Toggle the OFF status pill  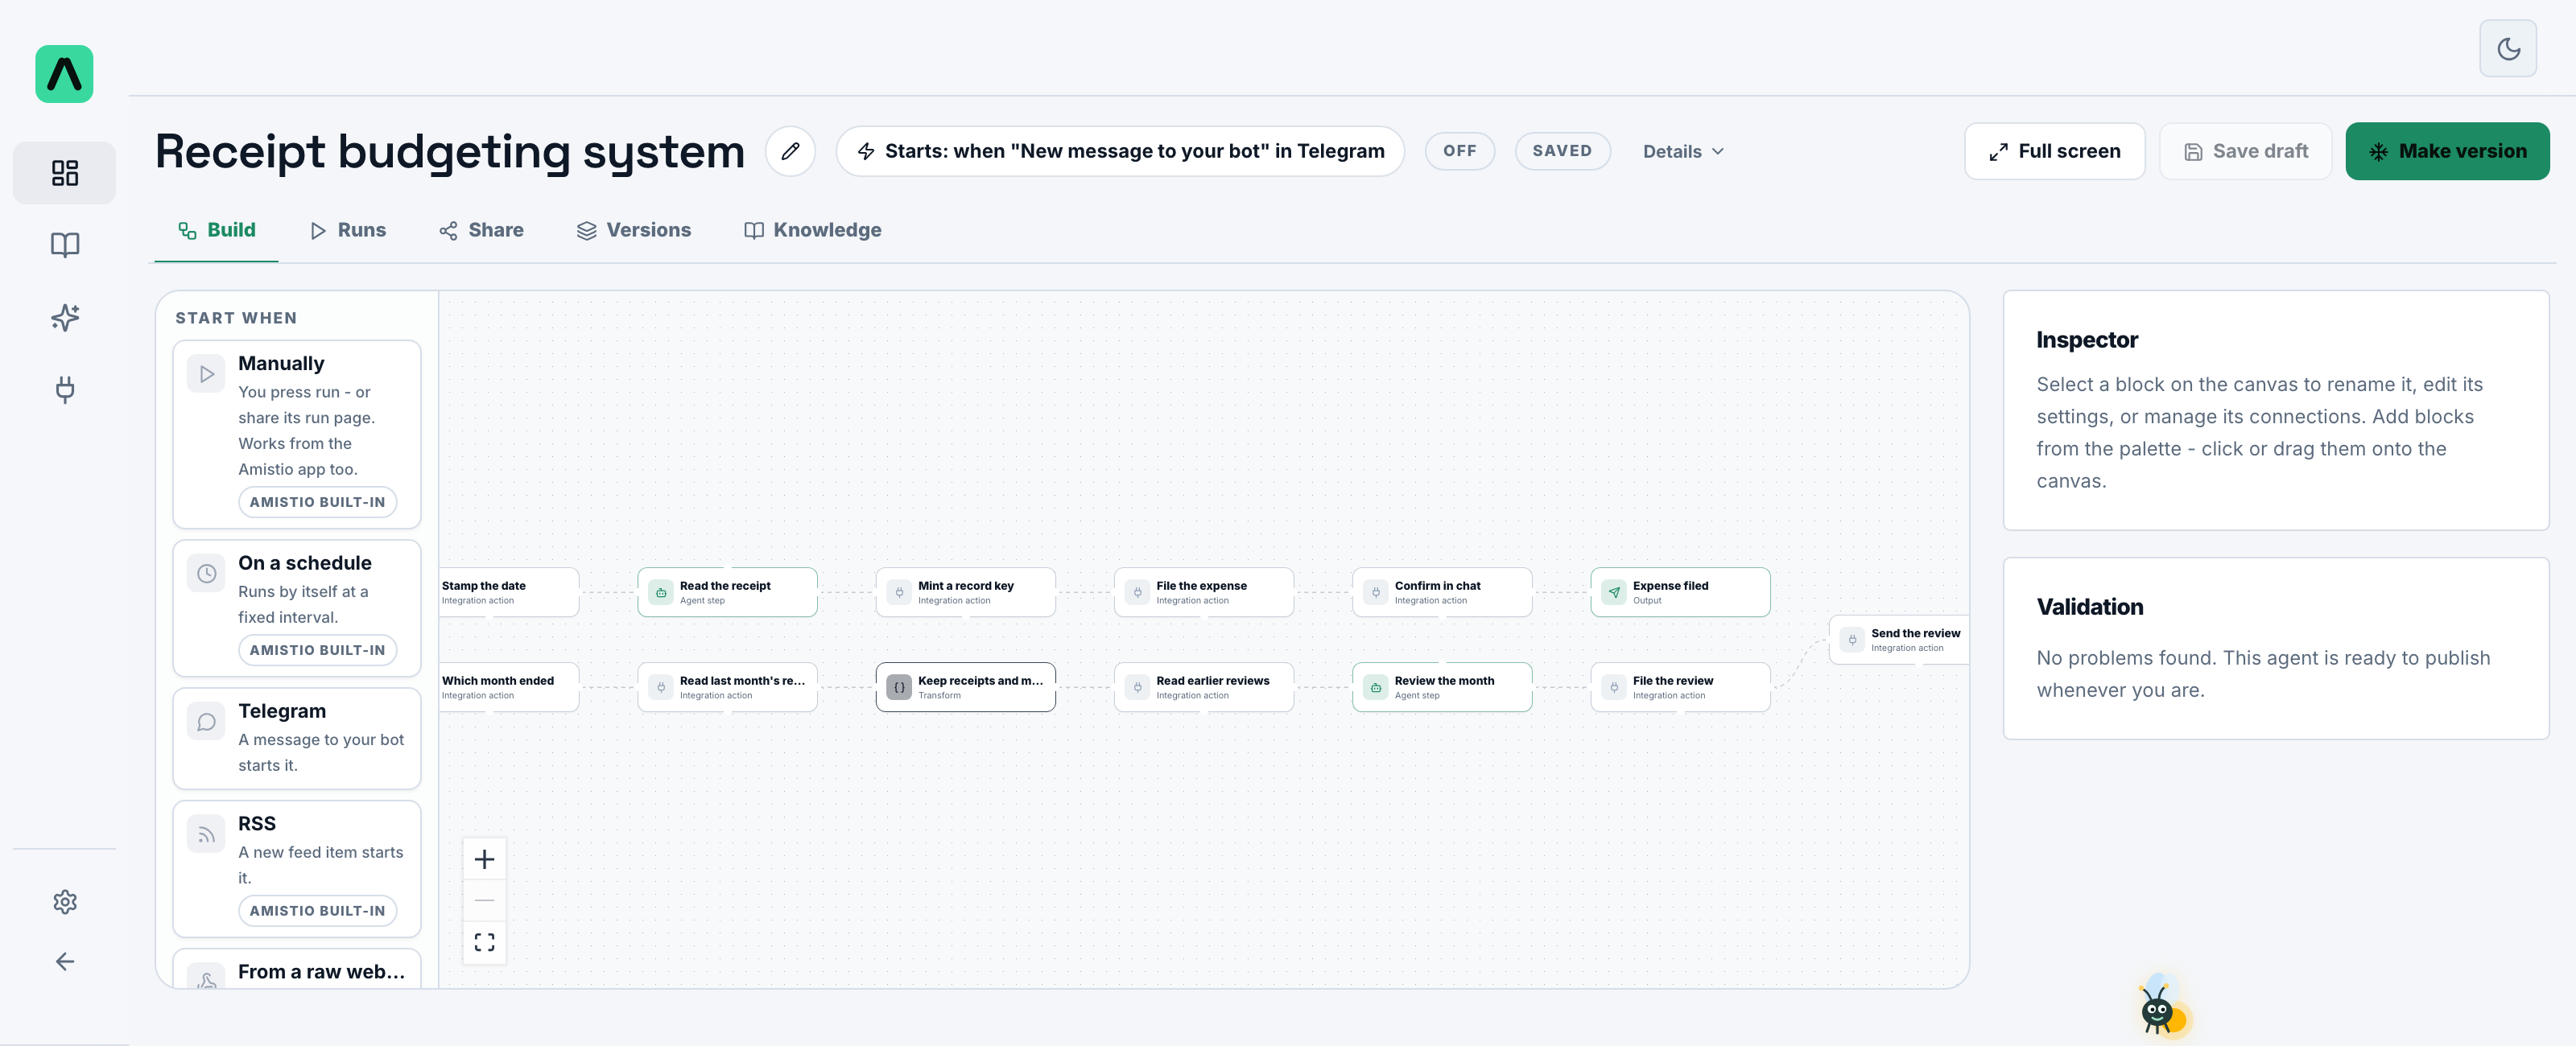tap(1459, 151)
